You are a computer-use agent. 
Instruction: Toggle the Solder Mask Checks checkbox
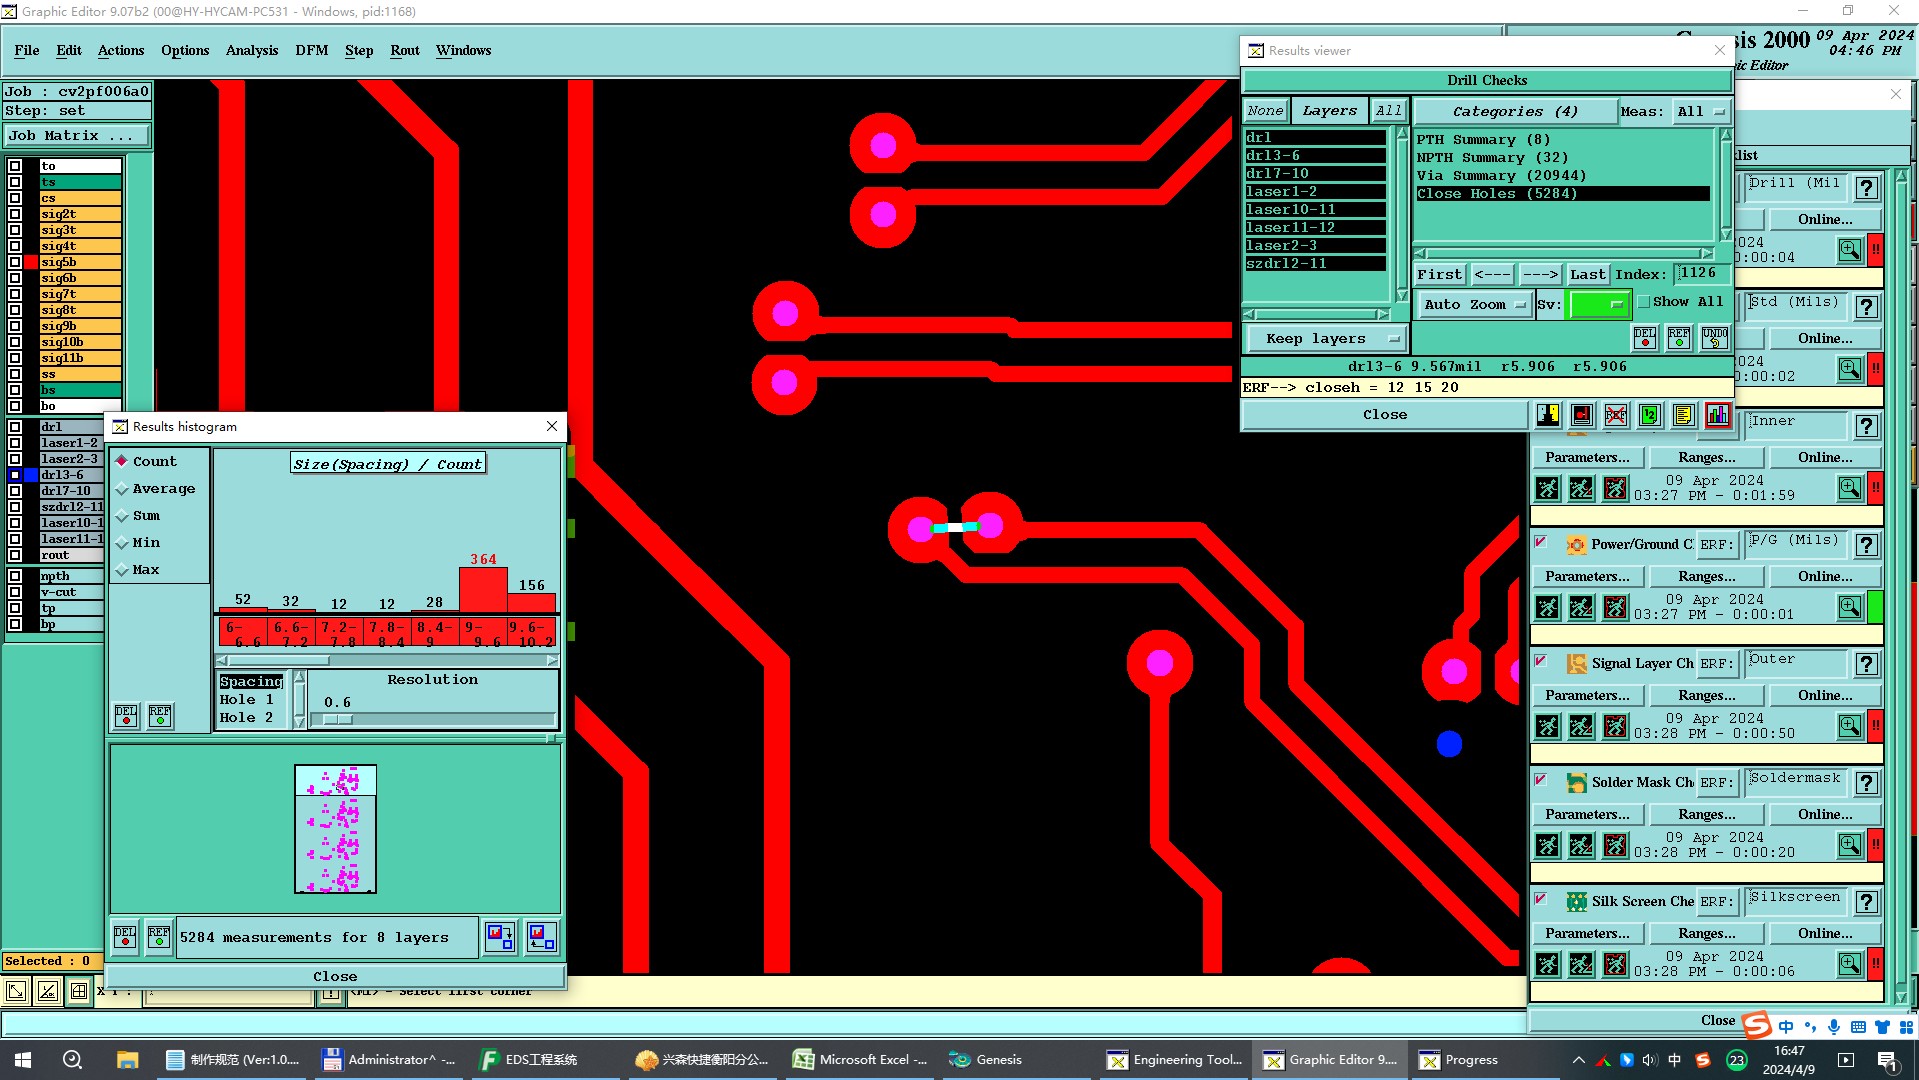click(1541, 781)
